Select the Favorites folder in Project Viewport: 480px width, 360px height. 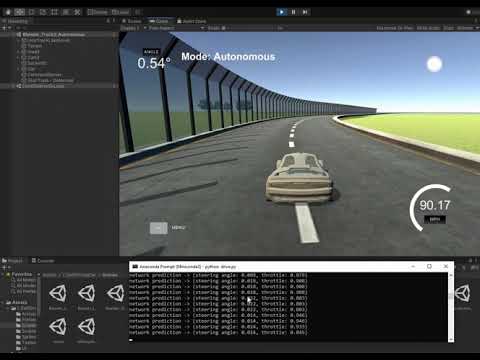click(21, 274)
